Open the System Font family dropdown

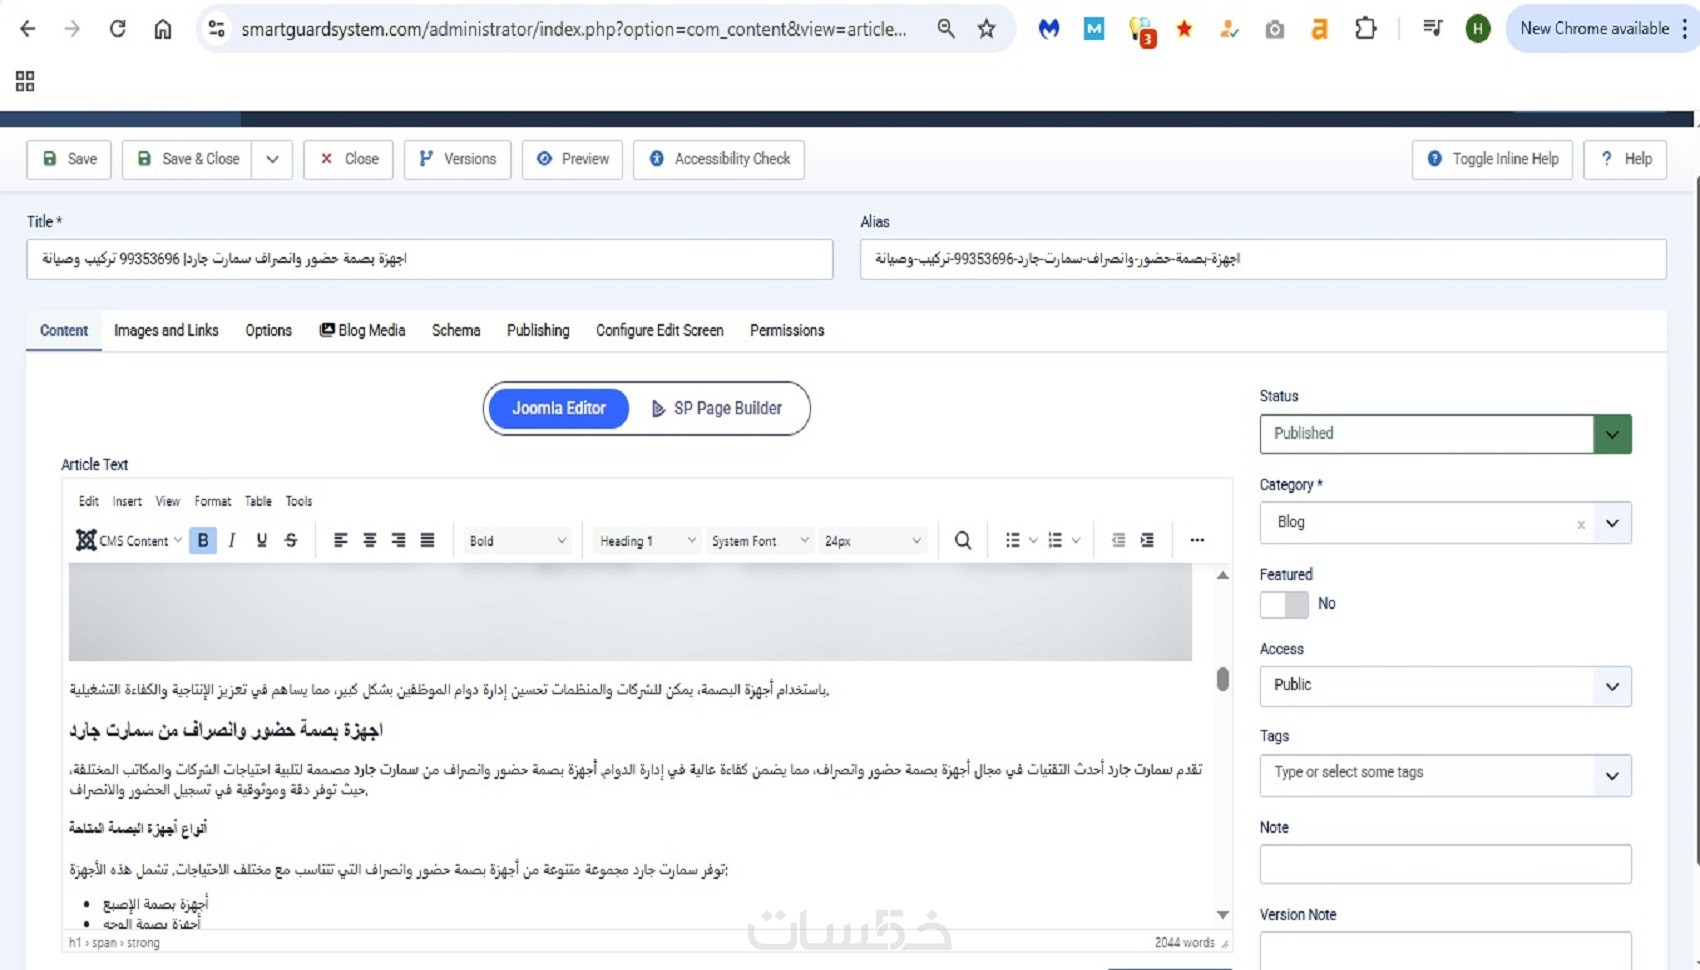(759, 540)
